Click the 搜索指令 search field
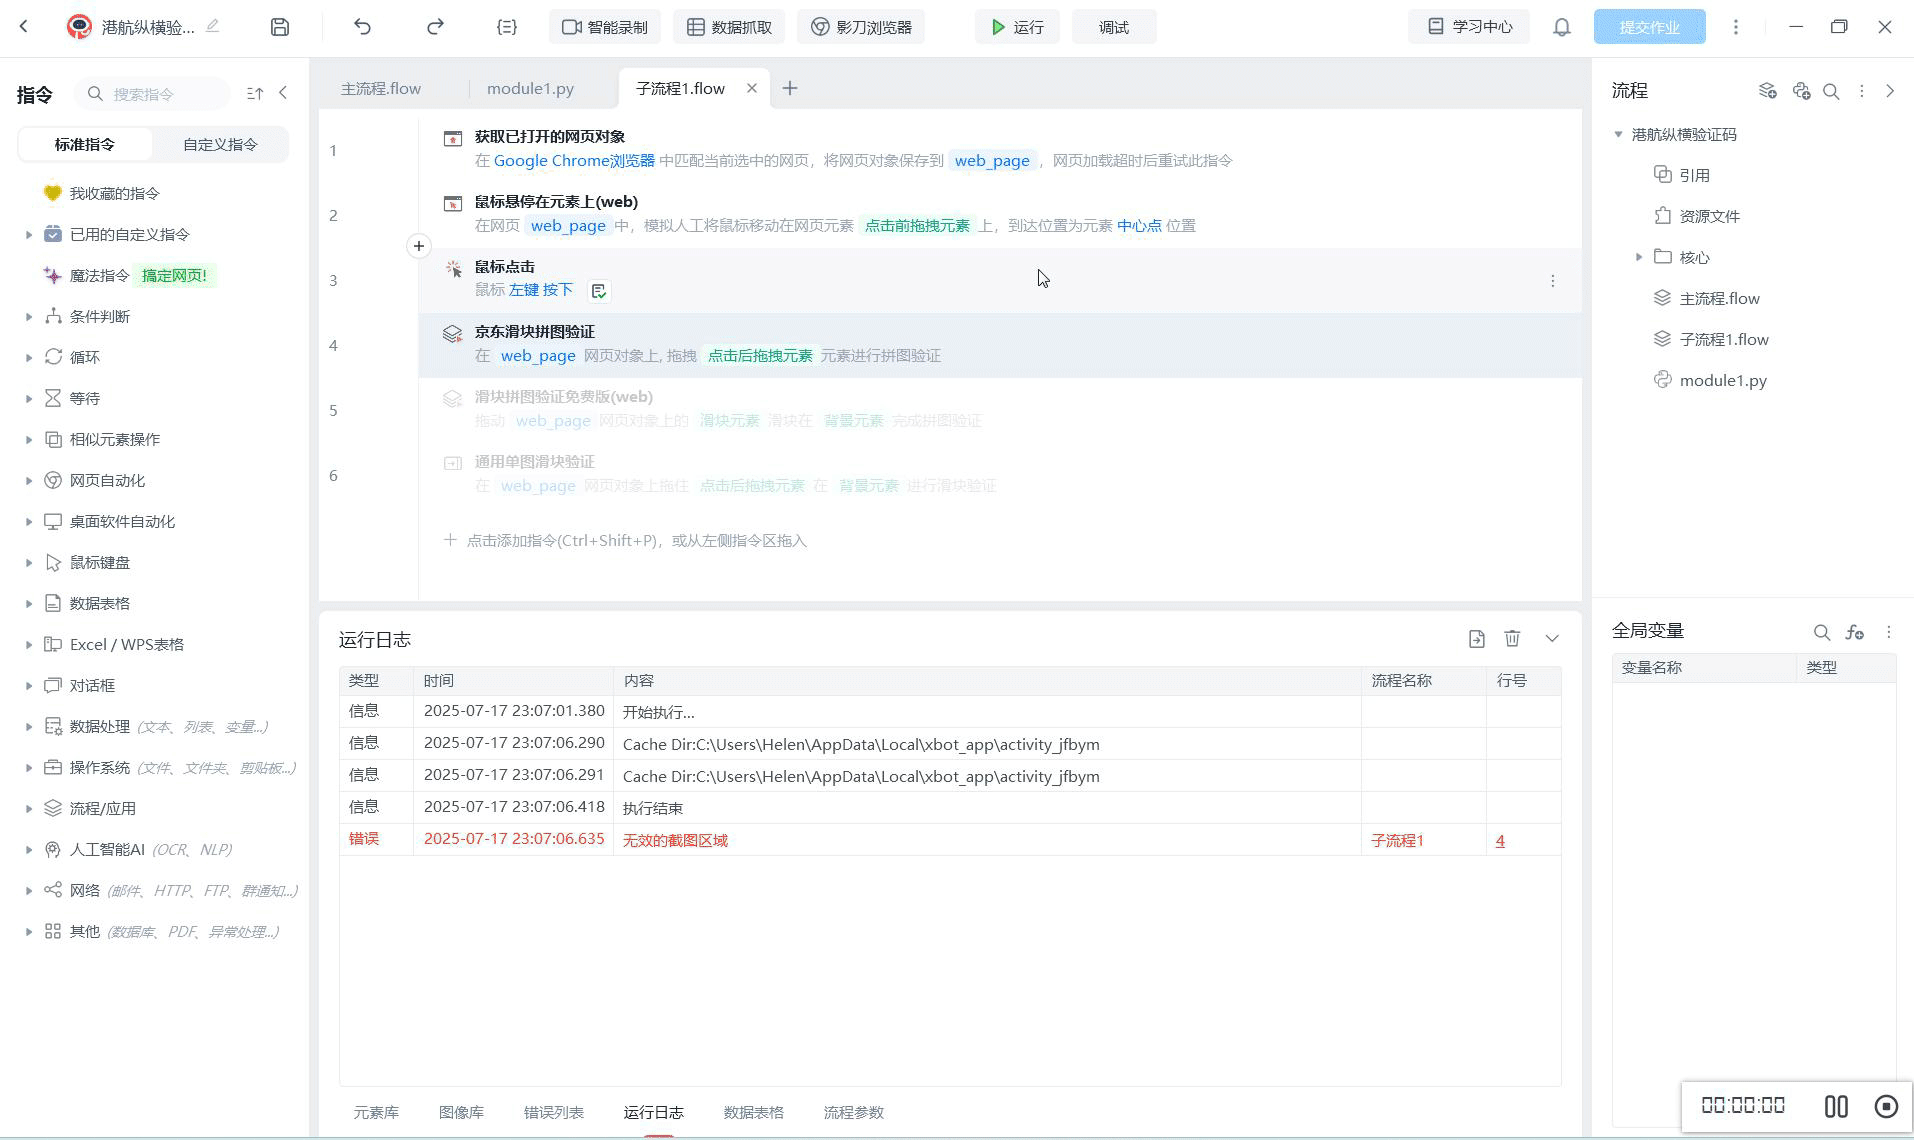The width and height of the screenshot is (1914, 1140). click(x=160, y=94)
